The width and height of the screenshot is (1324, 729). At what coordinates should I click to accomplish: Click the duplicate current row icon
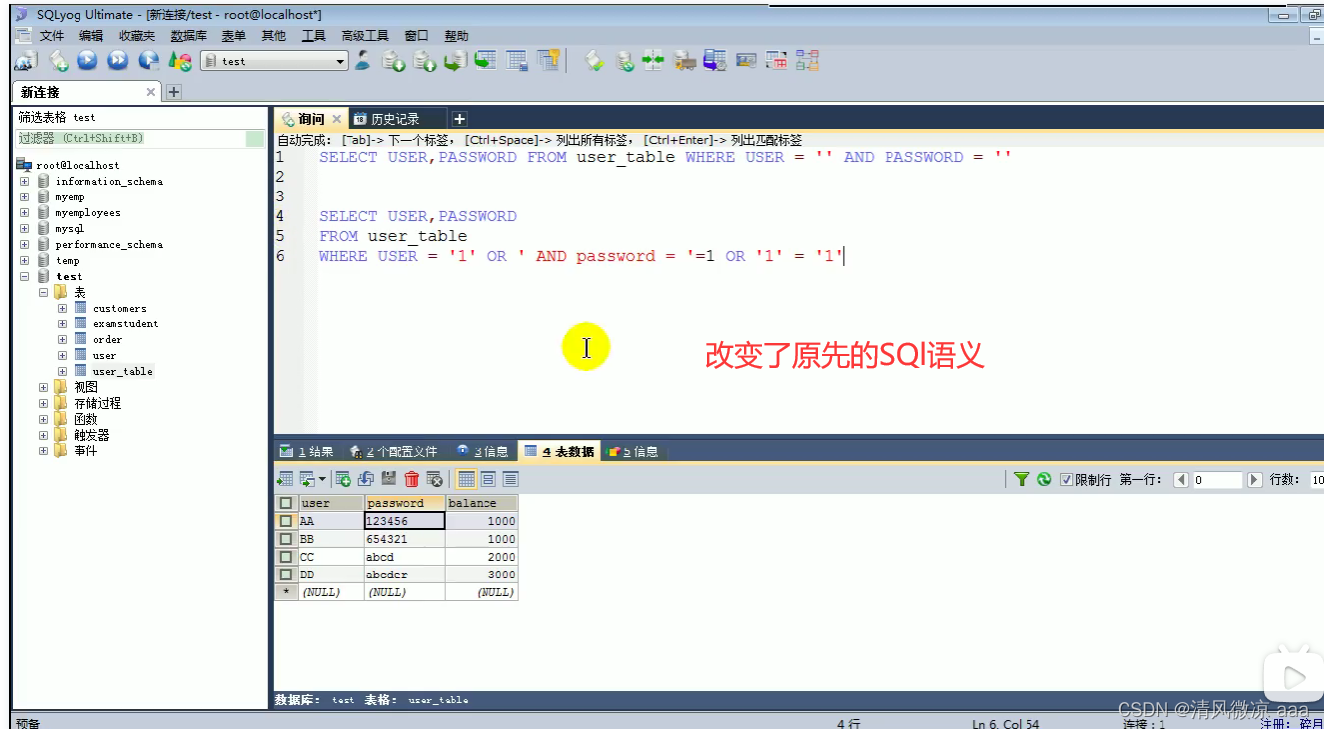point(366,479)
